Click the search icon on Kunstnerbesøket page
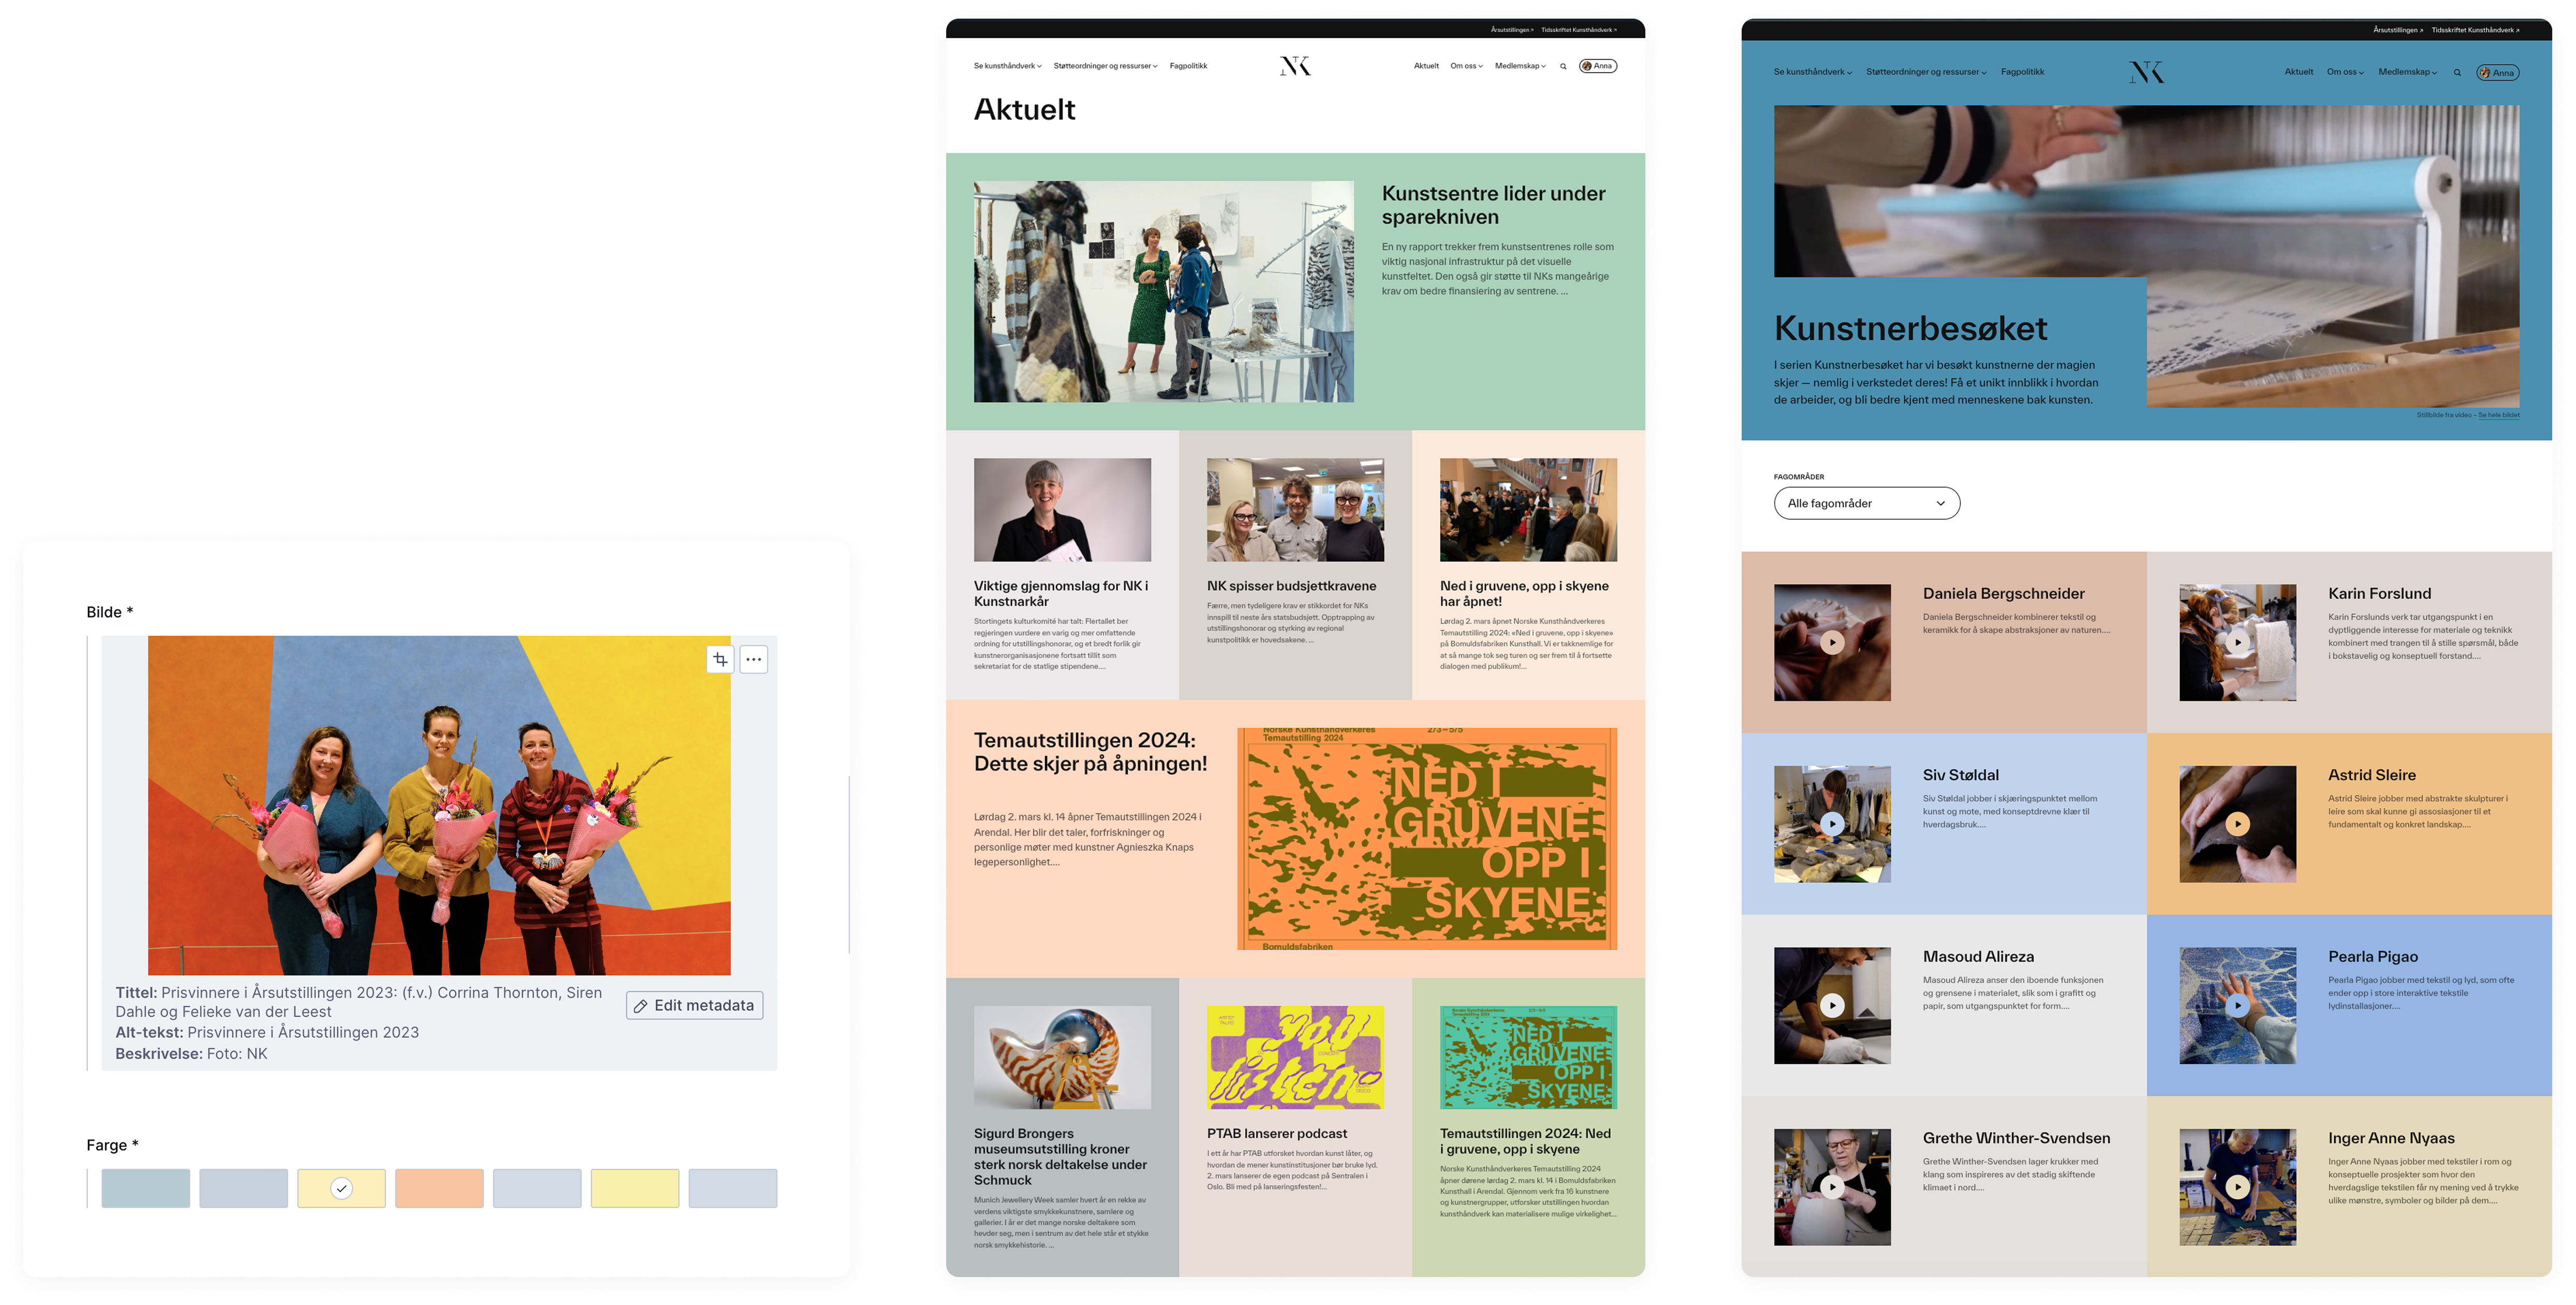 coord(2457,73)
